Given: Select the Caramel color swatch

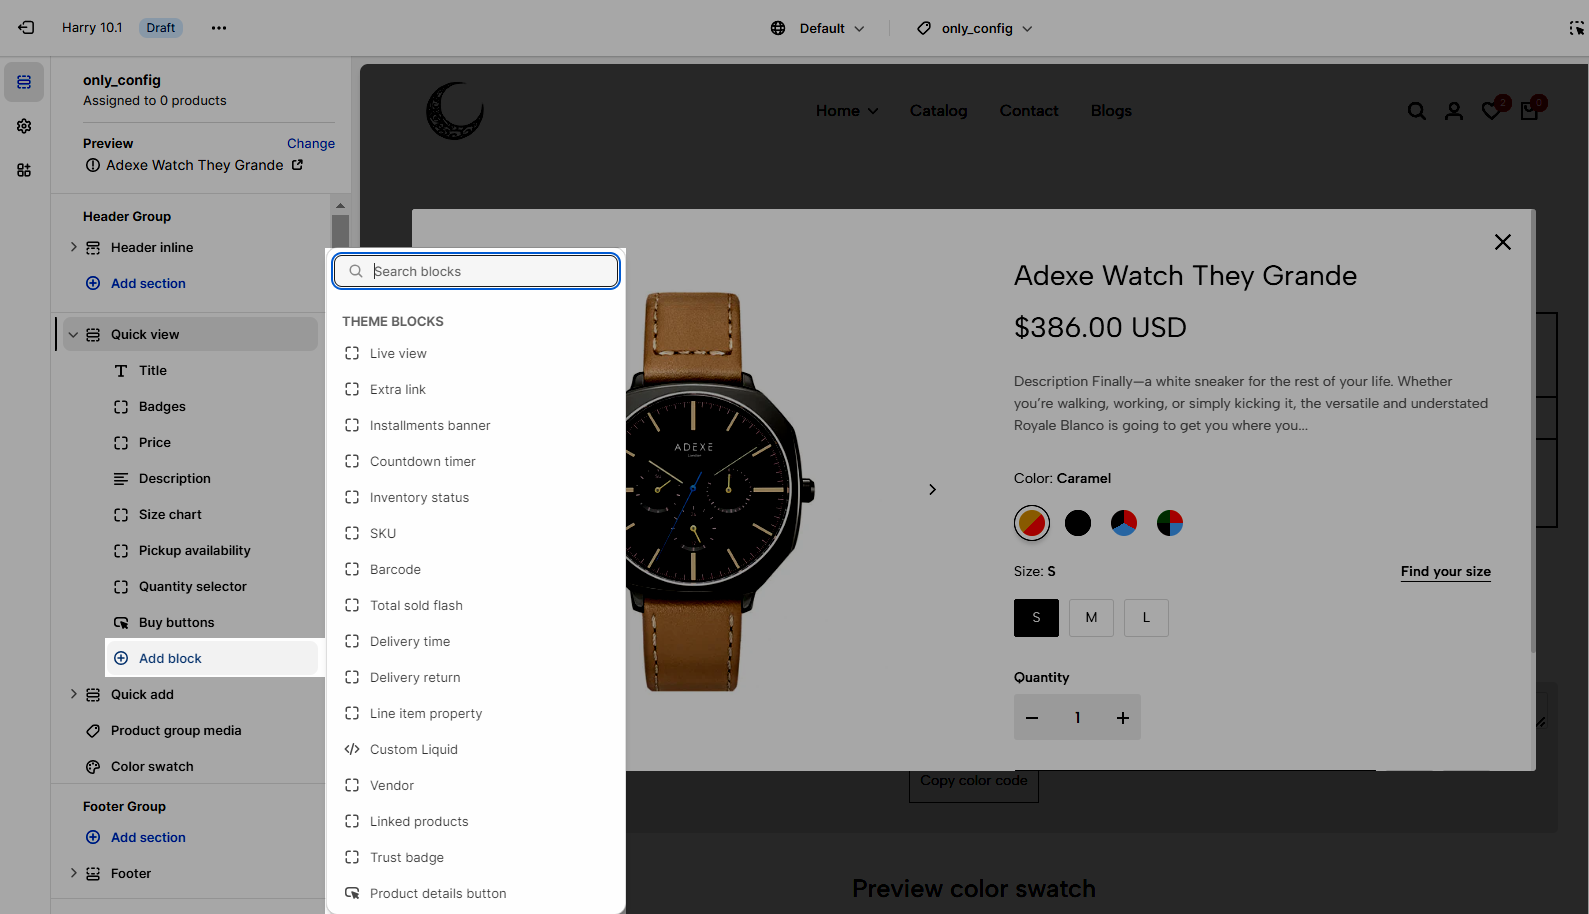Looking at the screenshot, I should coord(1032,523).
